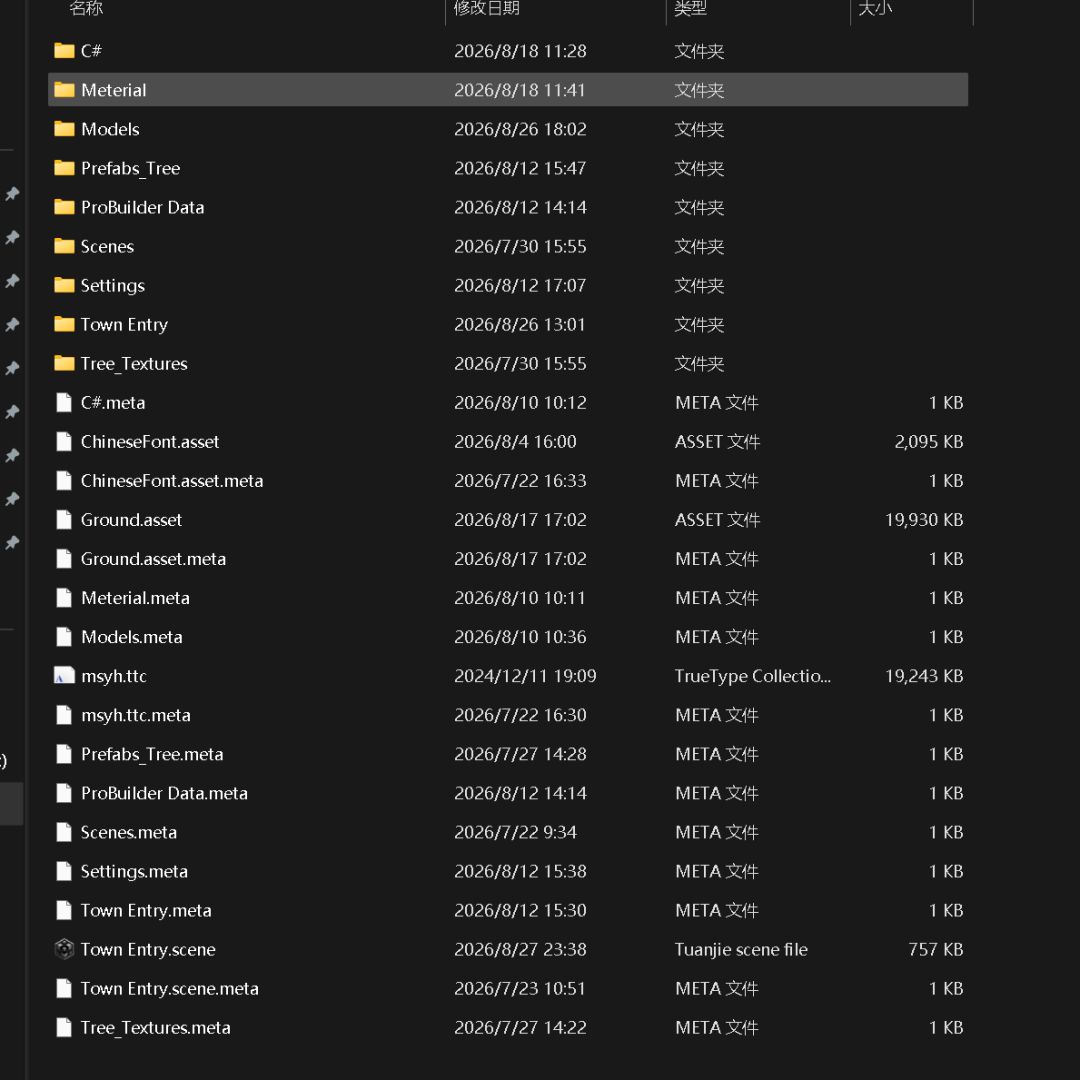Image resolution: width=1080 pixels, height=1080 pixels.
Task: Select the Town Entry.meta file name
Action: coord(146,911)
